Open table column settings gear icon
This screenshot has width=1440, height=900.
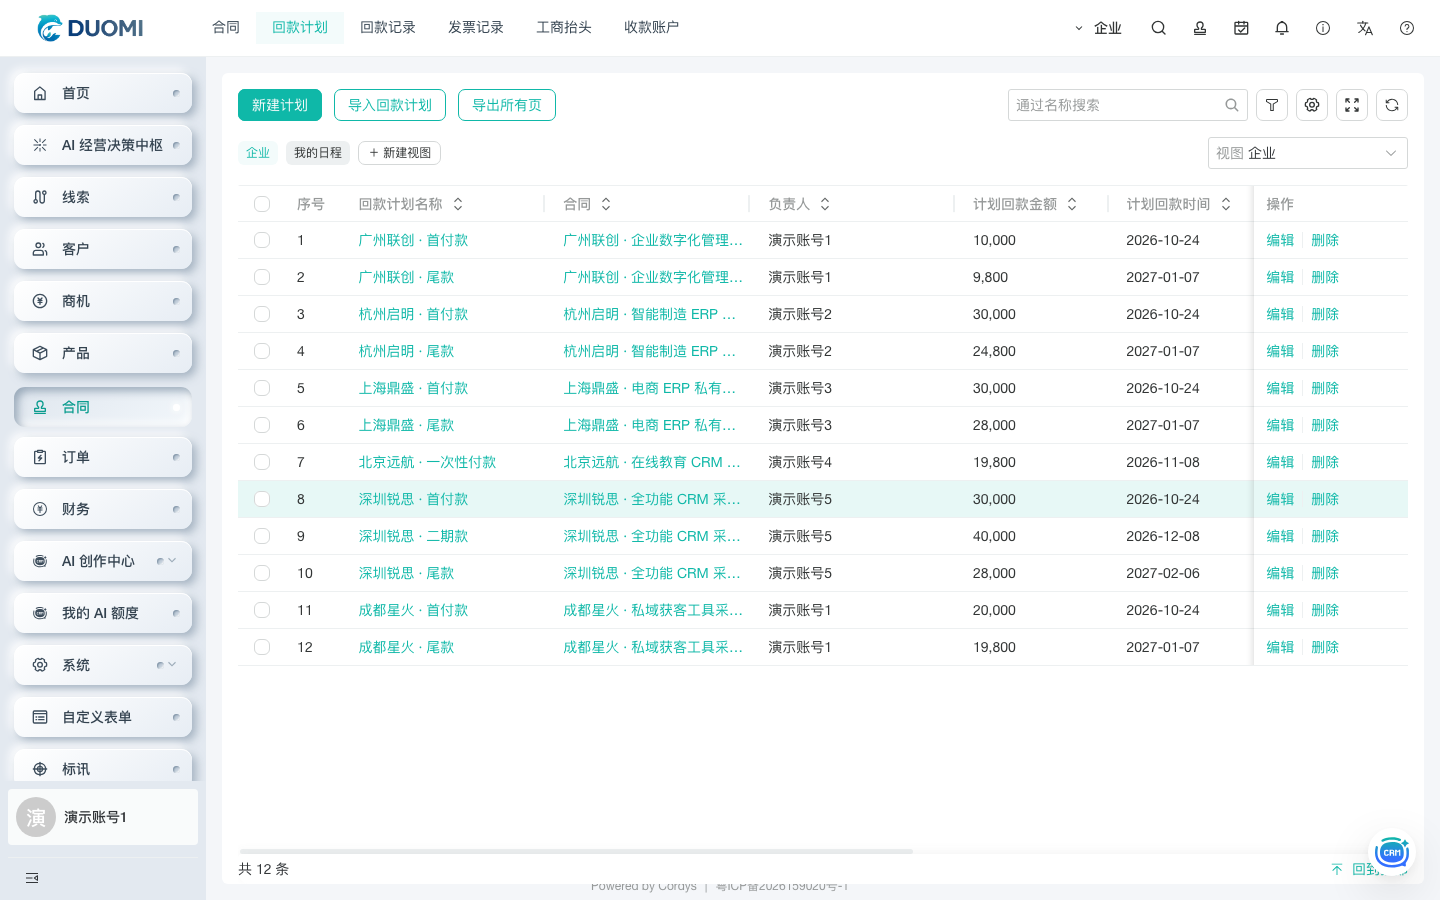[1312, 105]
